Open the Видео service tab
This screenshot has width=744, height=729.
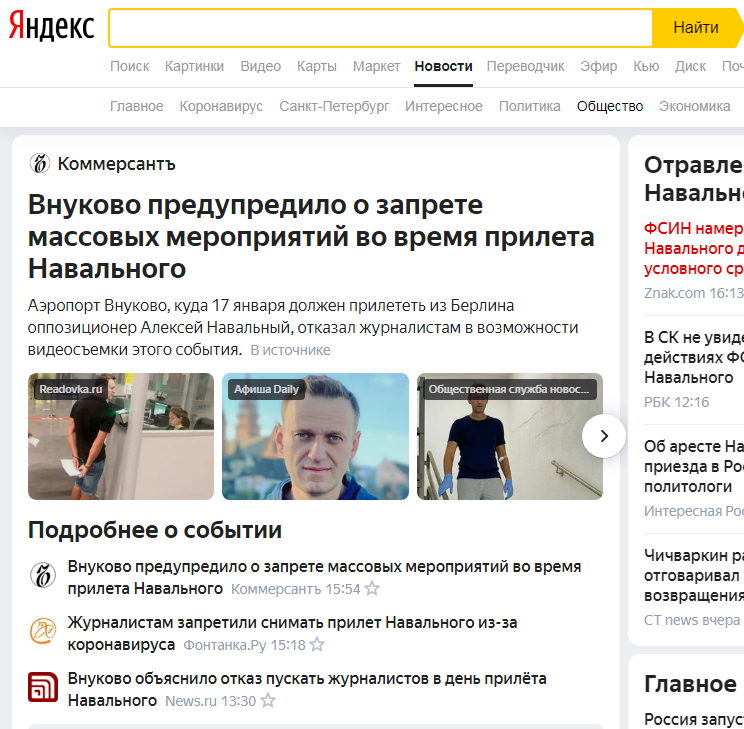pos(260,66)
